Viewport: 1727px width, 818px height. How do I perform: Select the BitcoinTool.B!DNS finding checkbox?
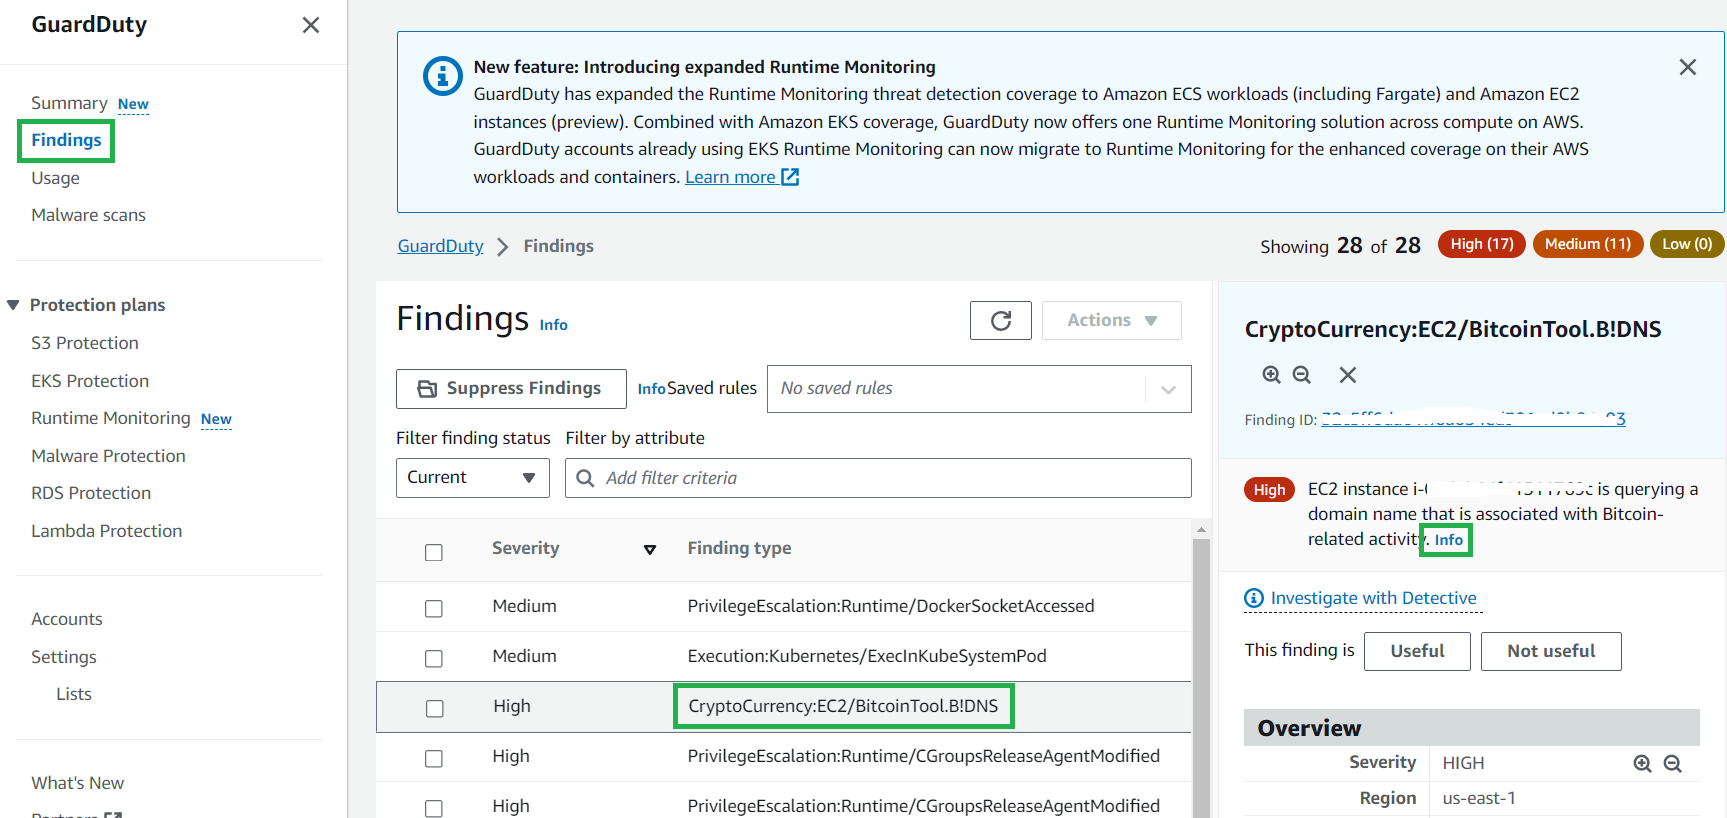click(x=434, y=708)
